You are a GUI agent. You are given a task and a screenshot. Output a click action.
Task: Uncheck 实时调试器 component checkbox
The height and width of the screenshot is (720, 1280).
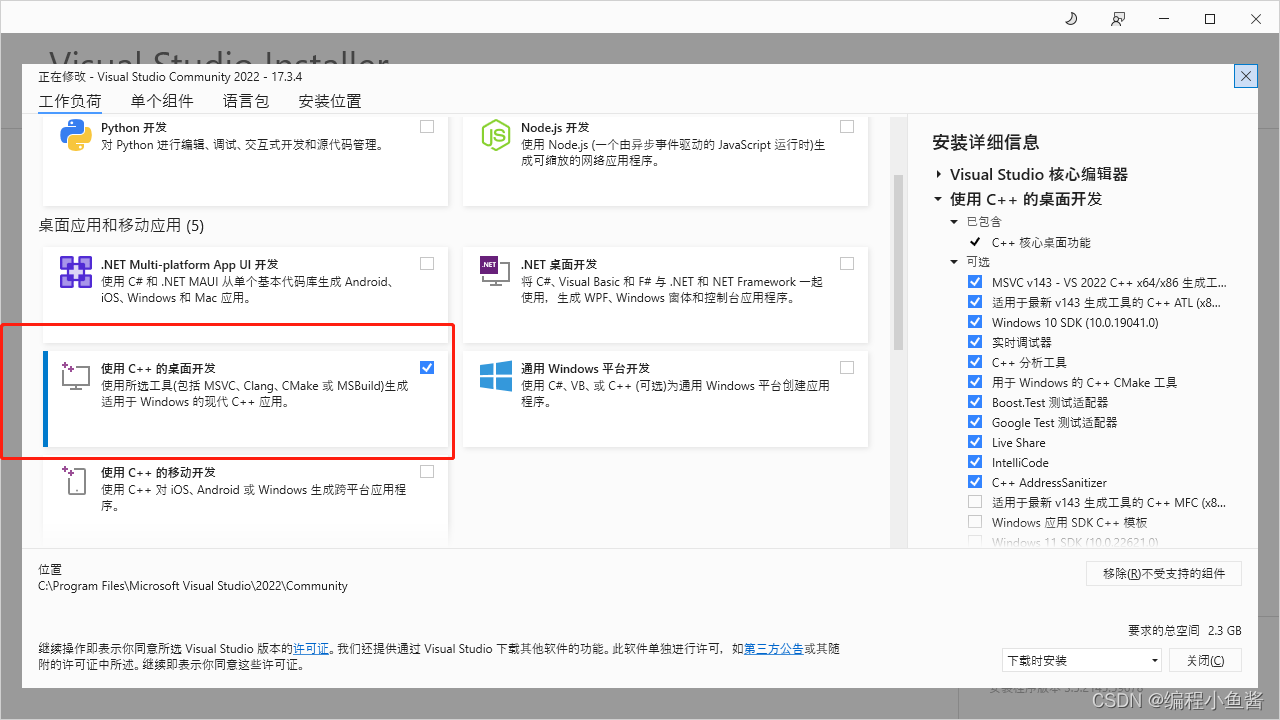click(975, 342)
